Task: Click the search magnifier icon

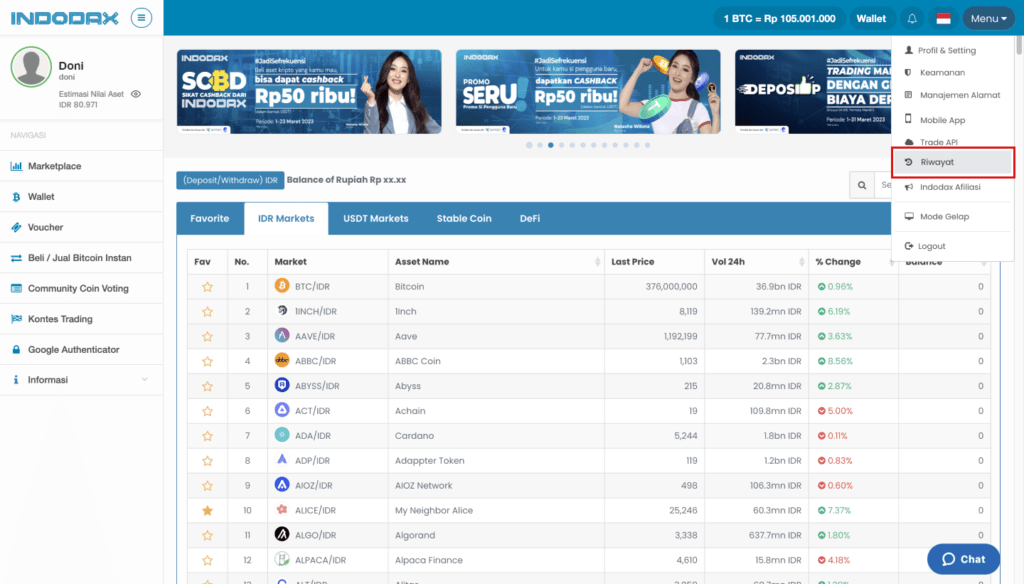Action: [x=862, y=185]
